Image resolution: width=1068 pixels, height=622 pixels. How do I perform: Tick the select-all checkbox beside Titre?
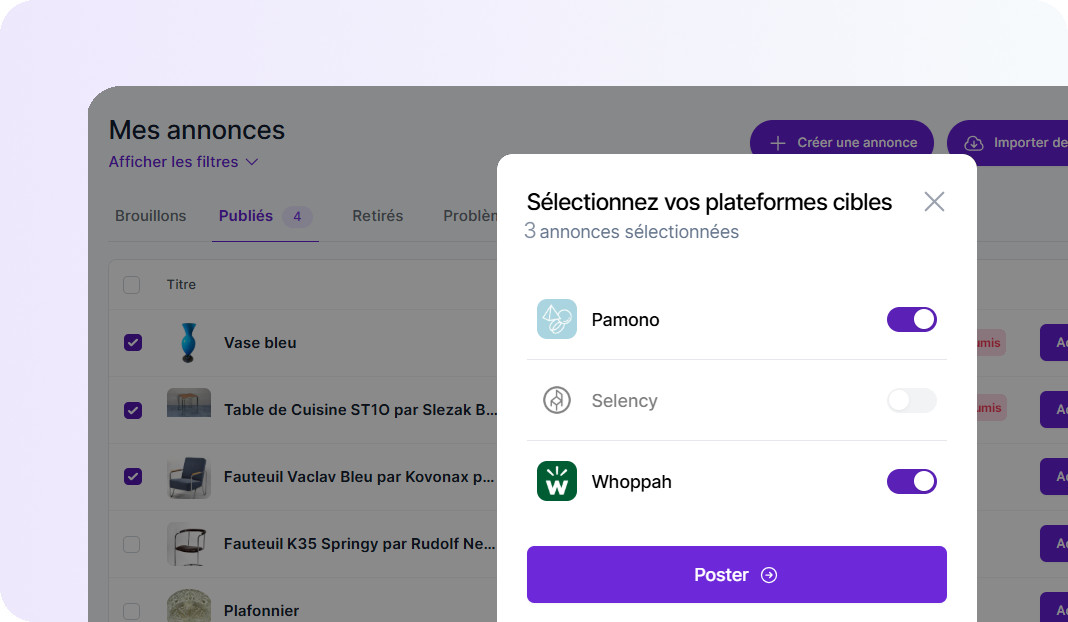point(132,285)
